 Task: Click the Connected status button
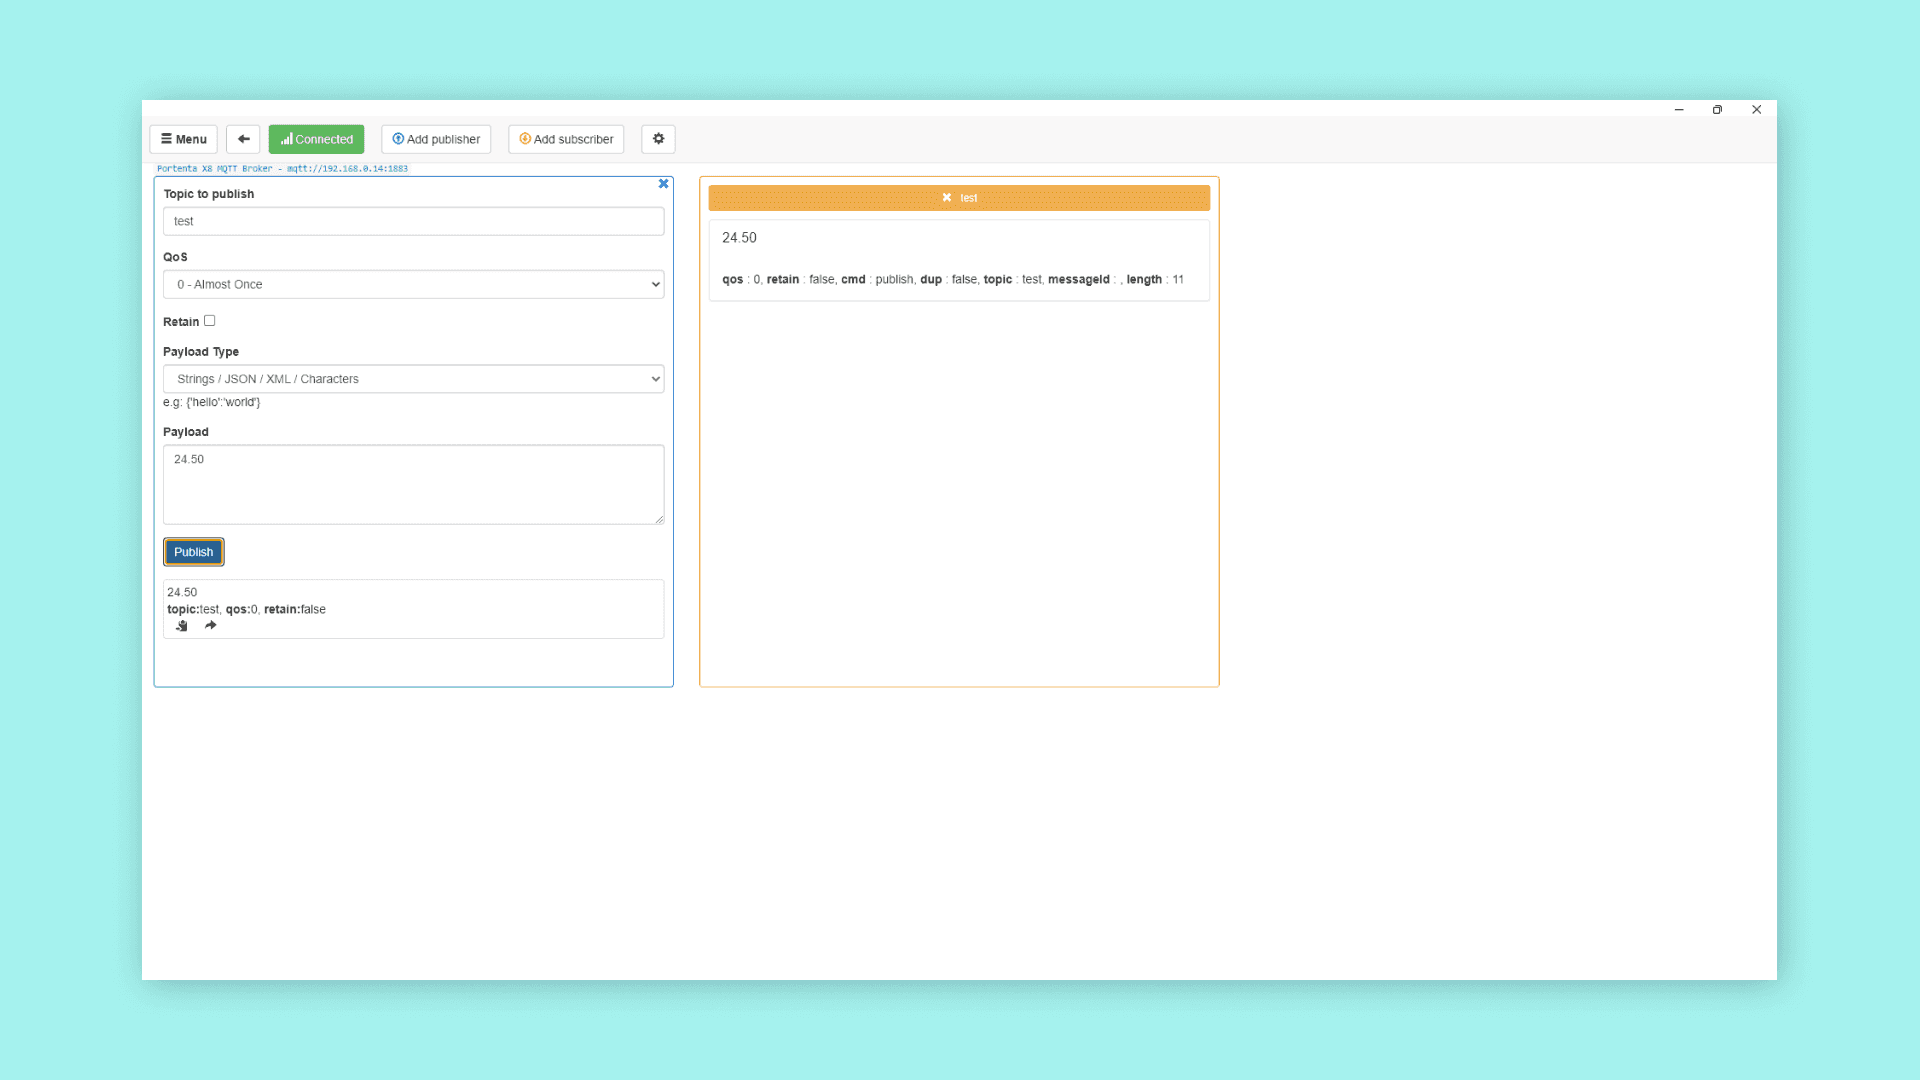tap(316, 139)
